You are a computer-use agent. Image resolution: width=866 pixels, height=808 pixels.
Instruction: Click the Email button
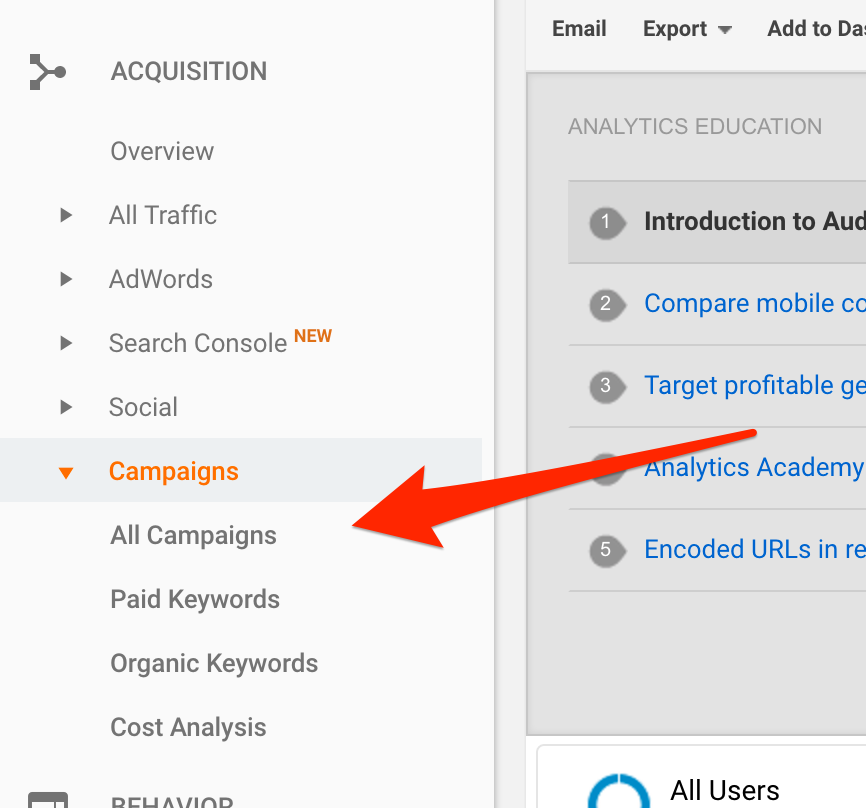click(579, 29)
